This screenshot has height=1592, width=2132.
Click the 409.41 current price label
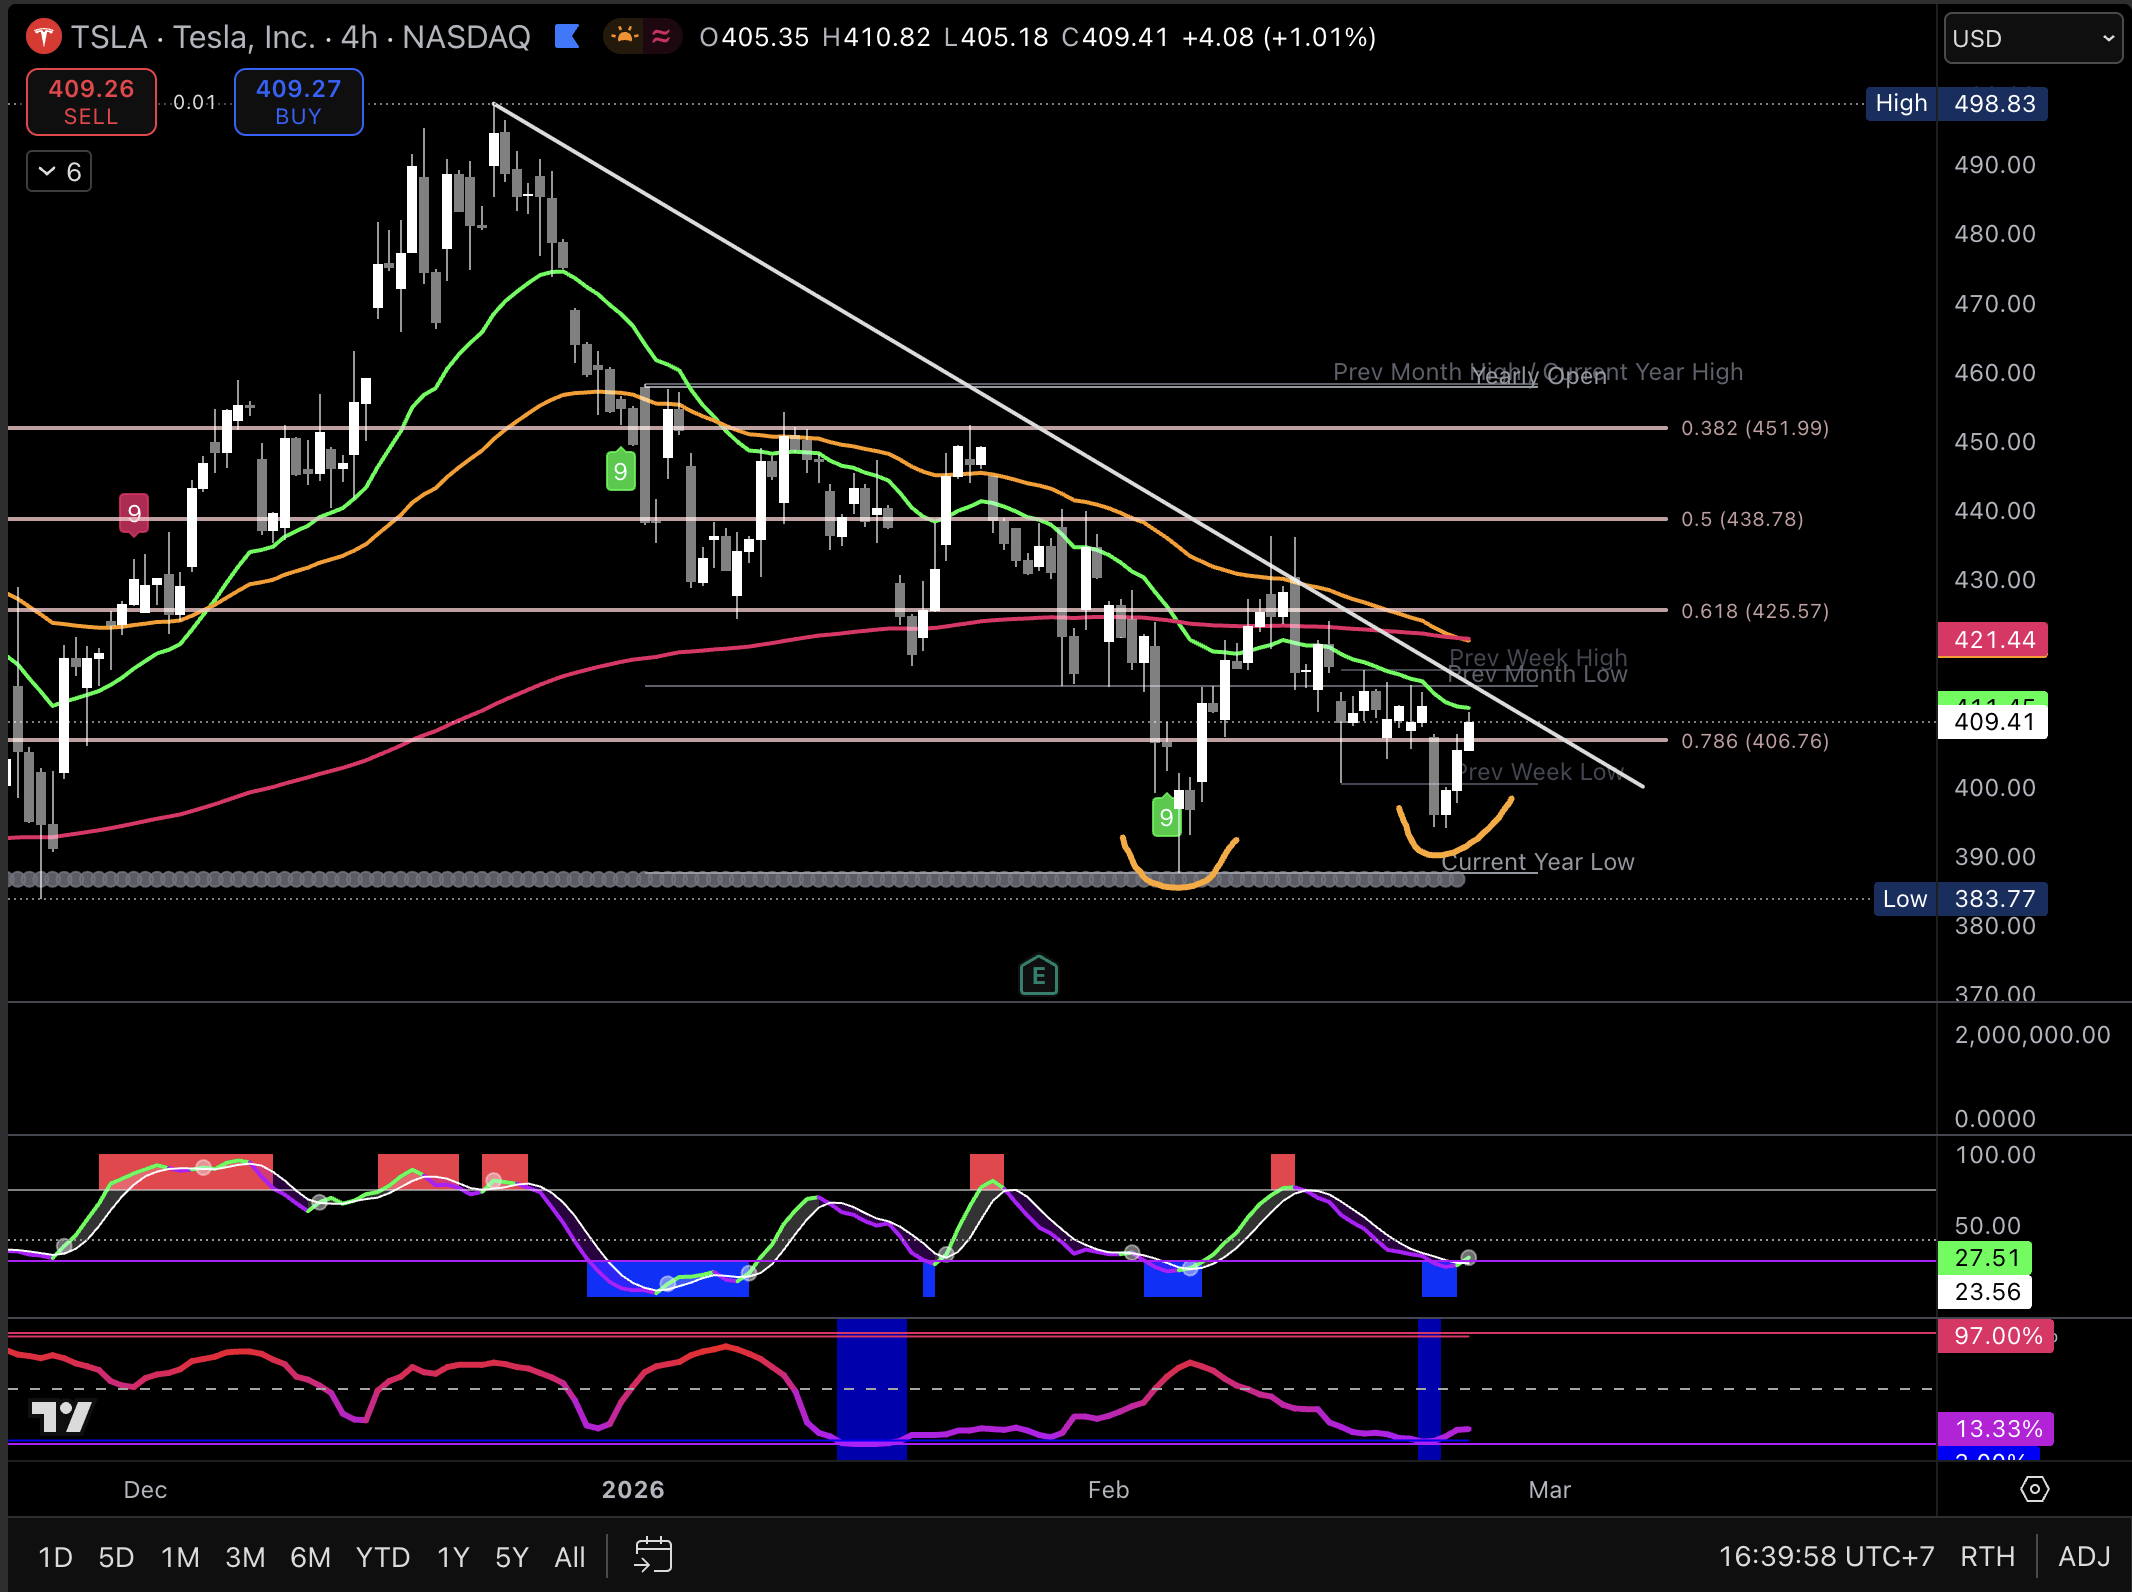pos(1993,722)
